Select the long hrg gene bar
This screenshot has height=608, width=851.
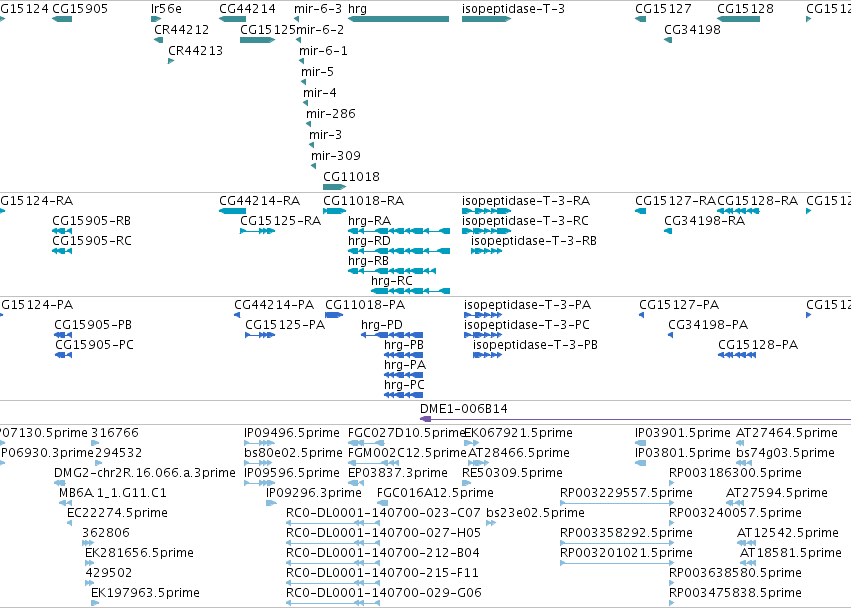tap(398, 19)
